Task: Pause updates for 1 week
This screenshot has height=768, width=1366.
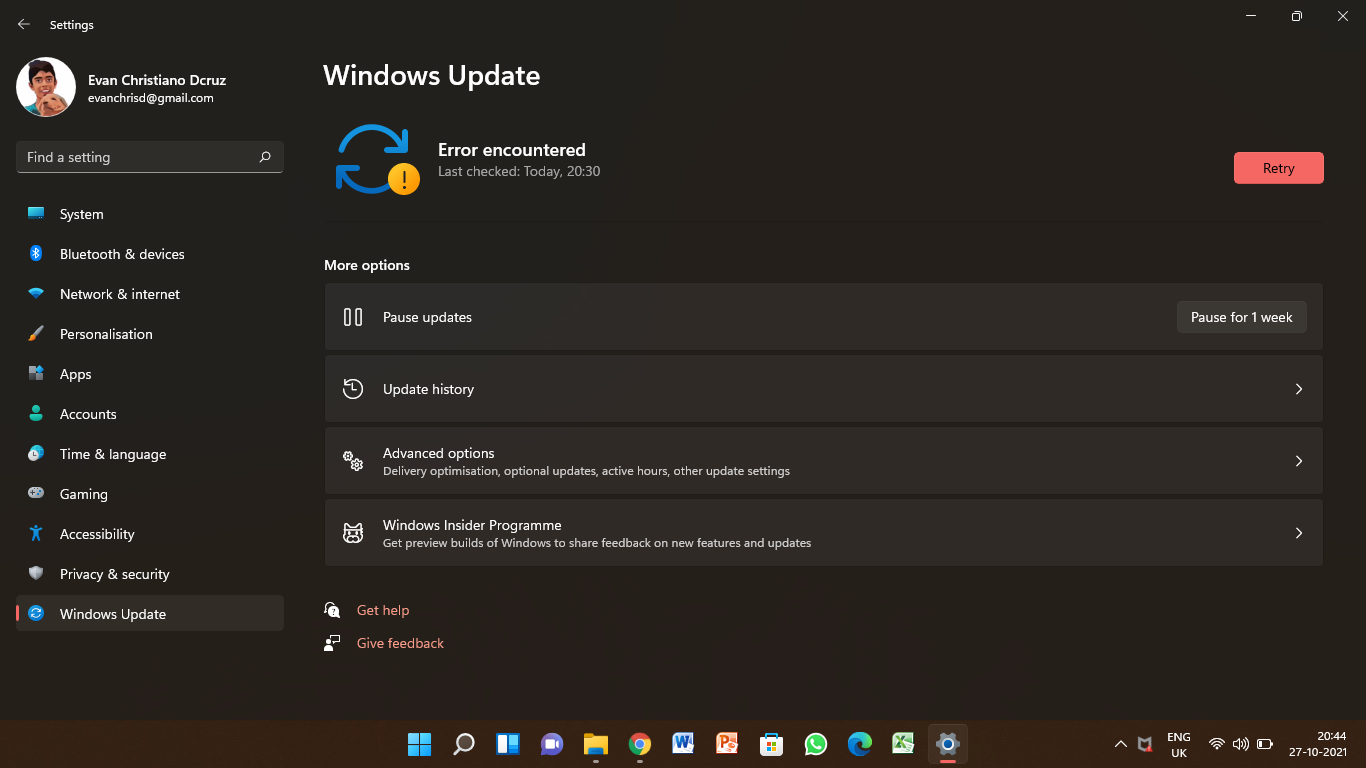Action: tap(1241, 317)
